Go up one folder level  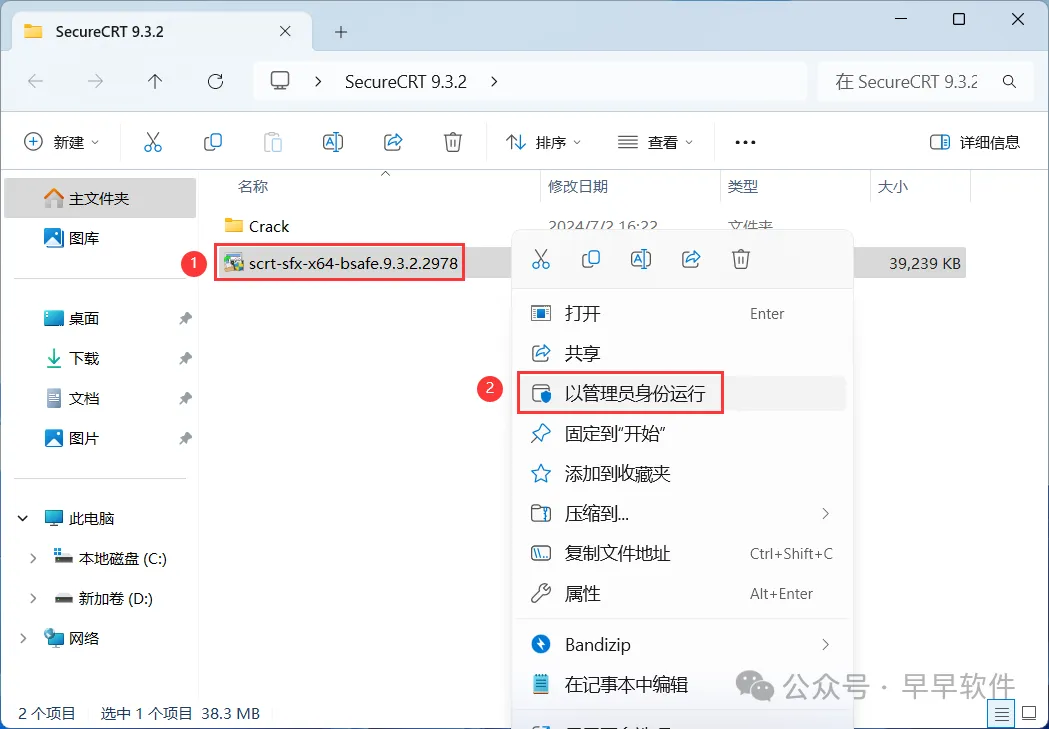pyautogui.click(x=155, y=82)
